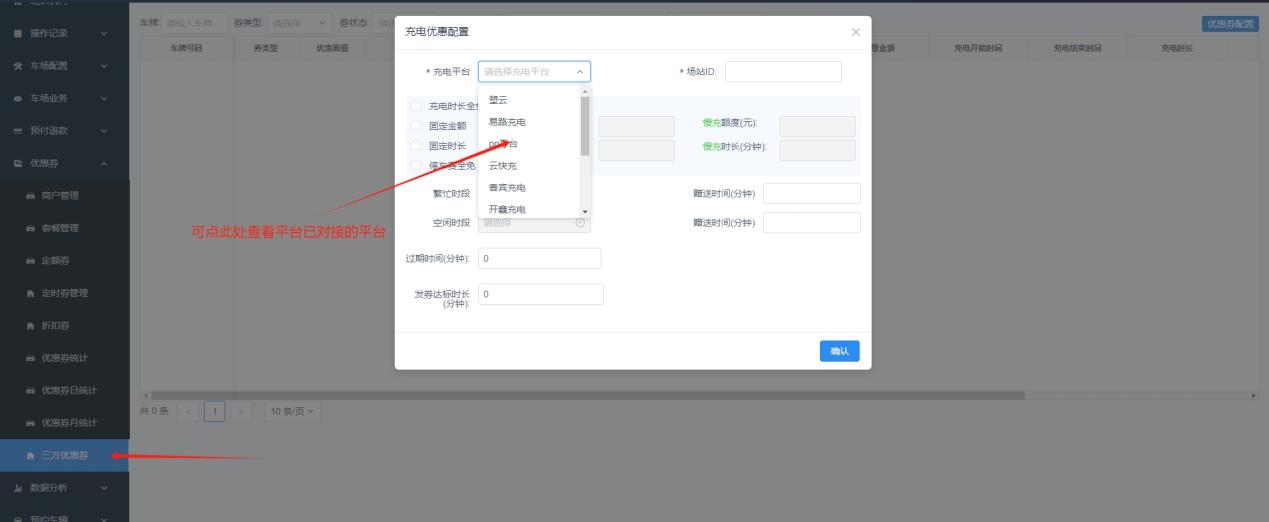
Task: Choose 易路充电 from platform list
Action: (529, 122)
